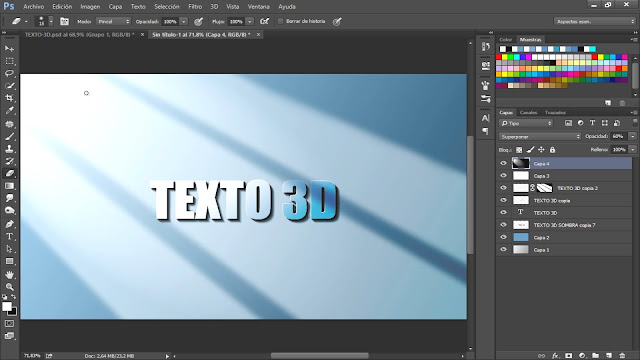The width and height of the screenshot is (640, 360).
Task: Open the Superponer blend mode dropdown
Action: coord(540,136)
